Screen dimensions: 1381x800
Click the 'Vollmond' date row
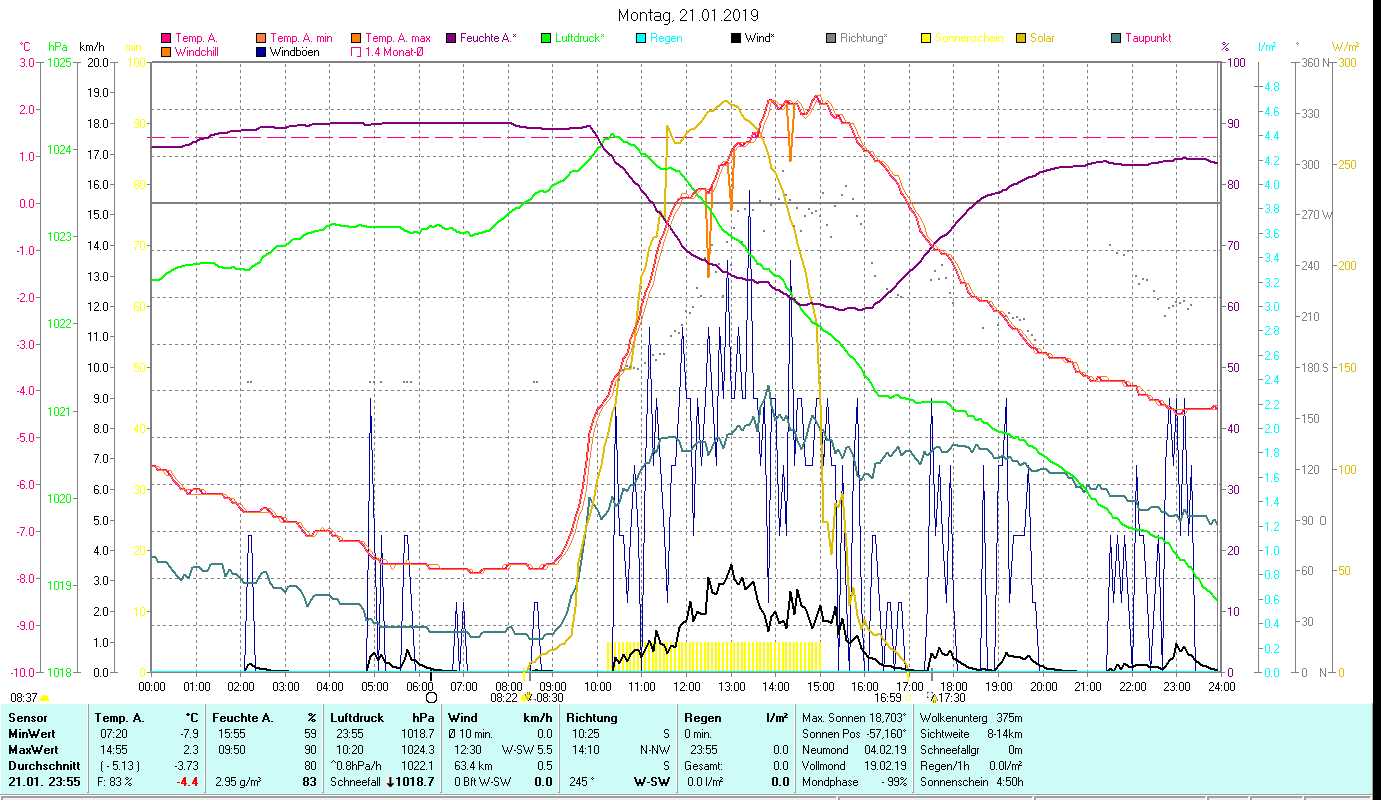pos(855,766)
